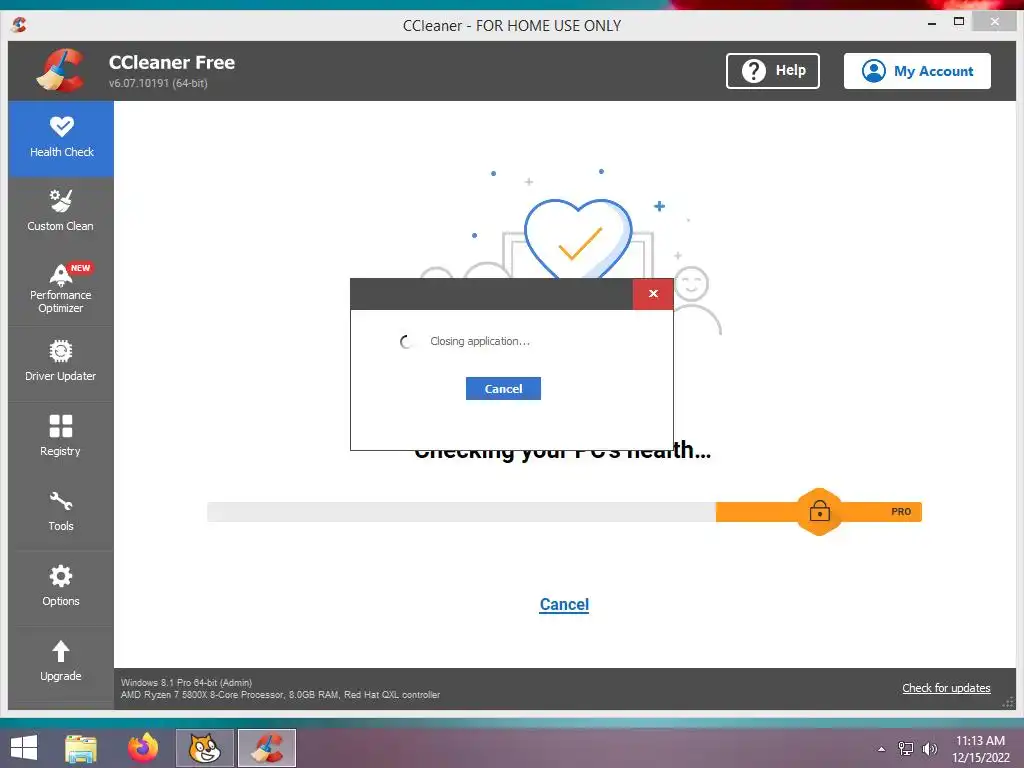Click the window resize grip in corner
Screen dimensions: 1024x768
pyautogui.click(x=1008, y=702)
